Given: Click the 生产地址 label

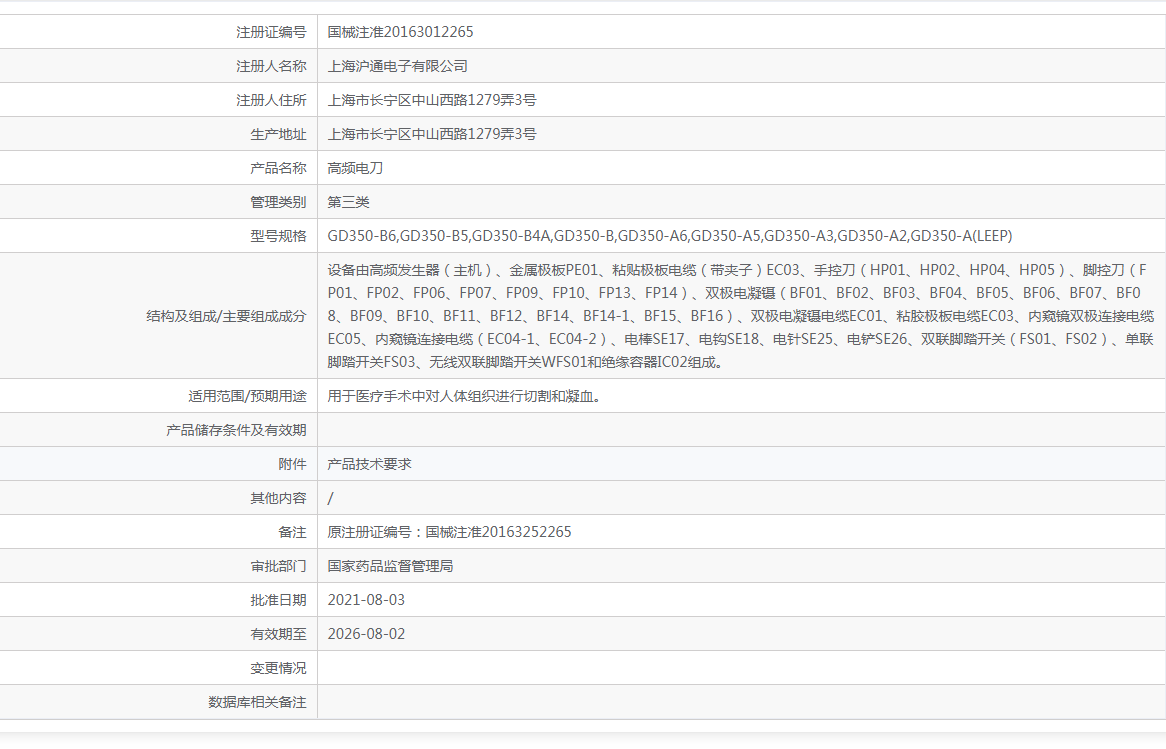Looking at the screenshot, I should 278,135.
